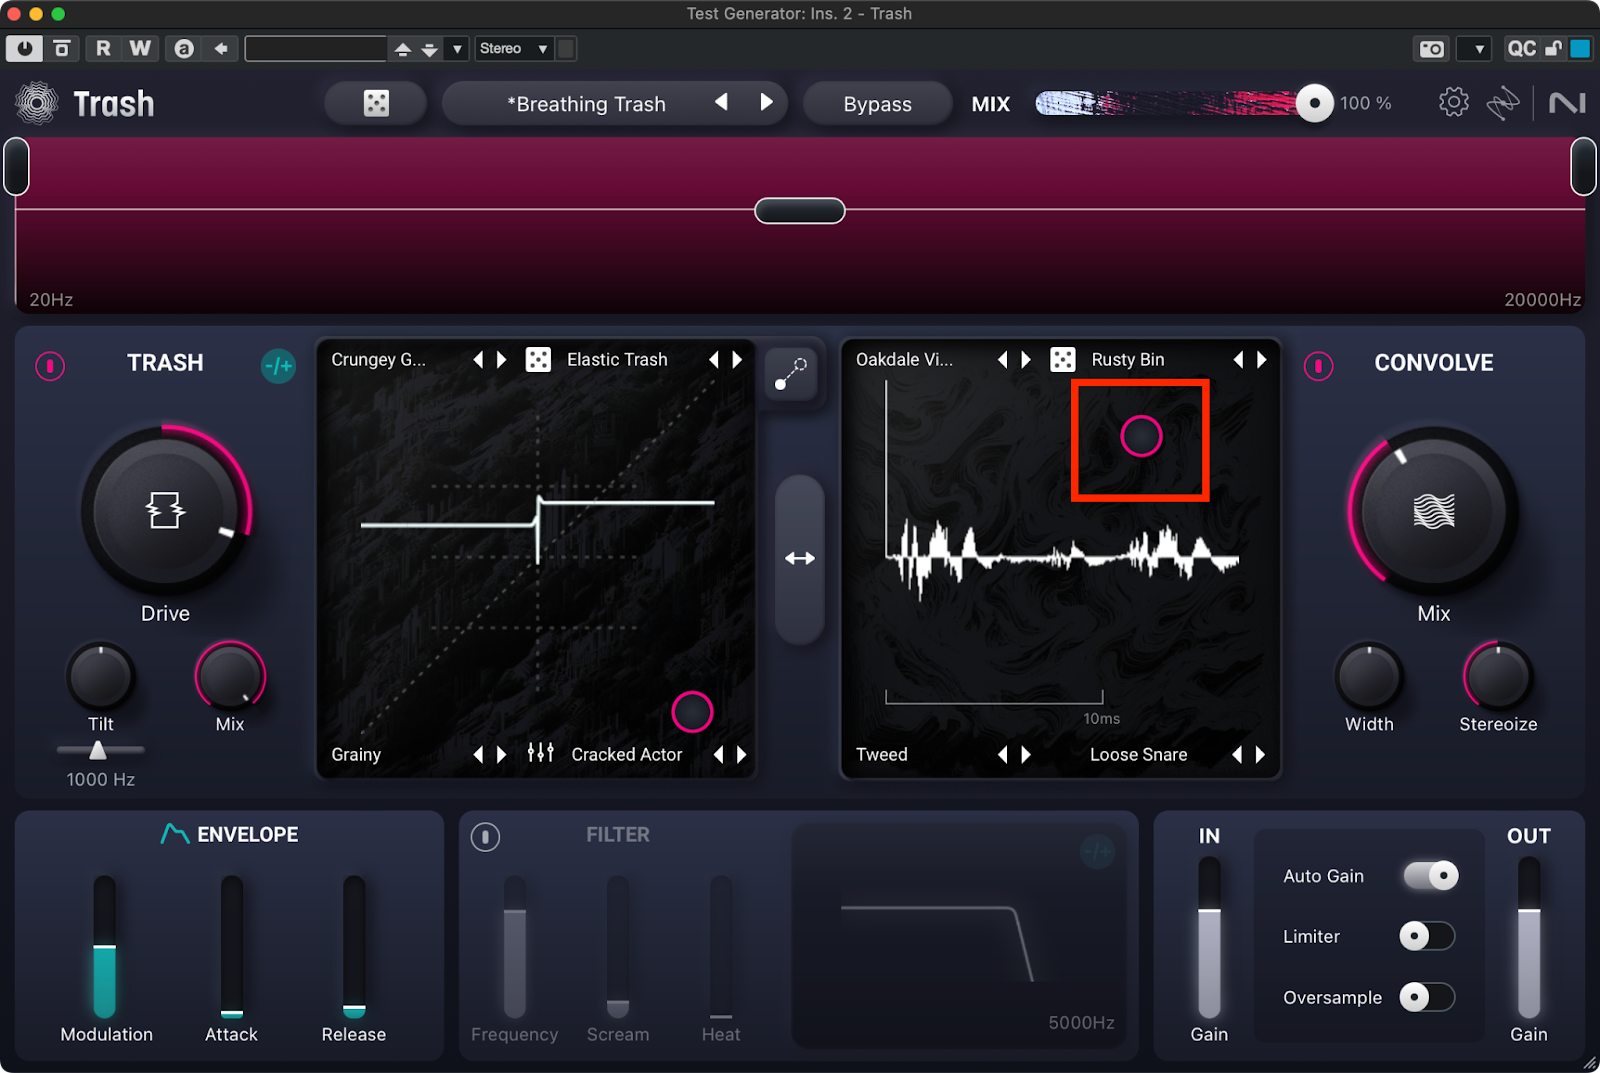Toggle the CONVOLVE module power button
Image resolution: width=1600 pixels, height=1073 pixels.
(x=1318, y=366)
